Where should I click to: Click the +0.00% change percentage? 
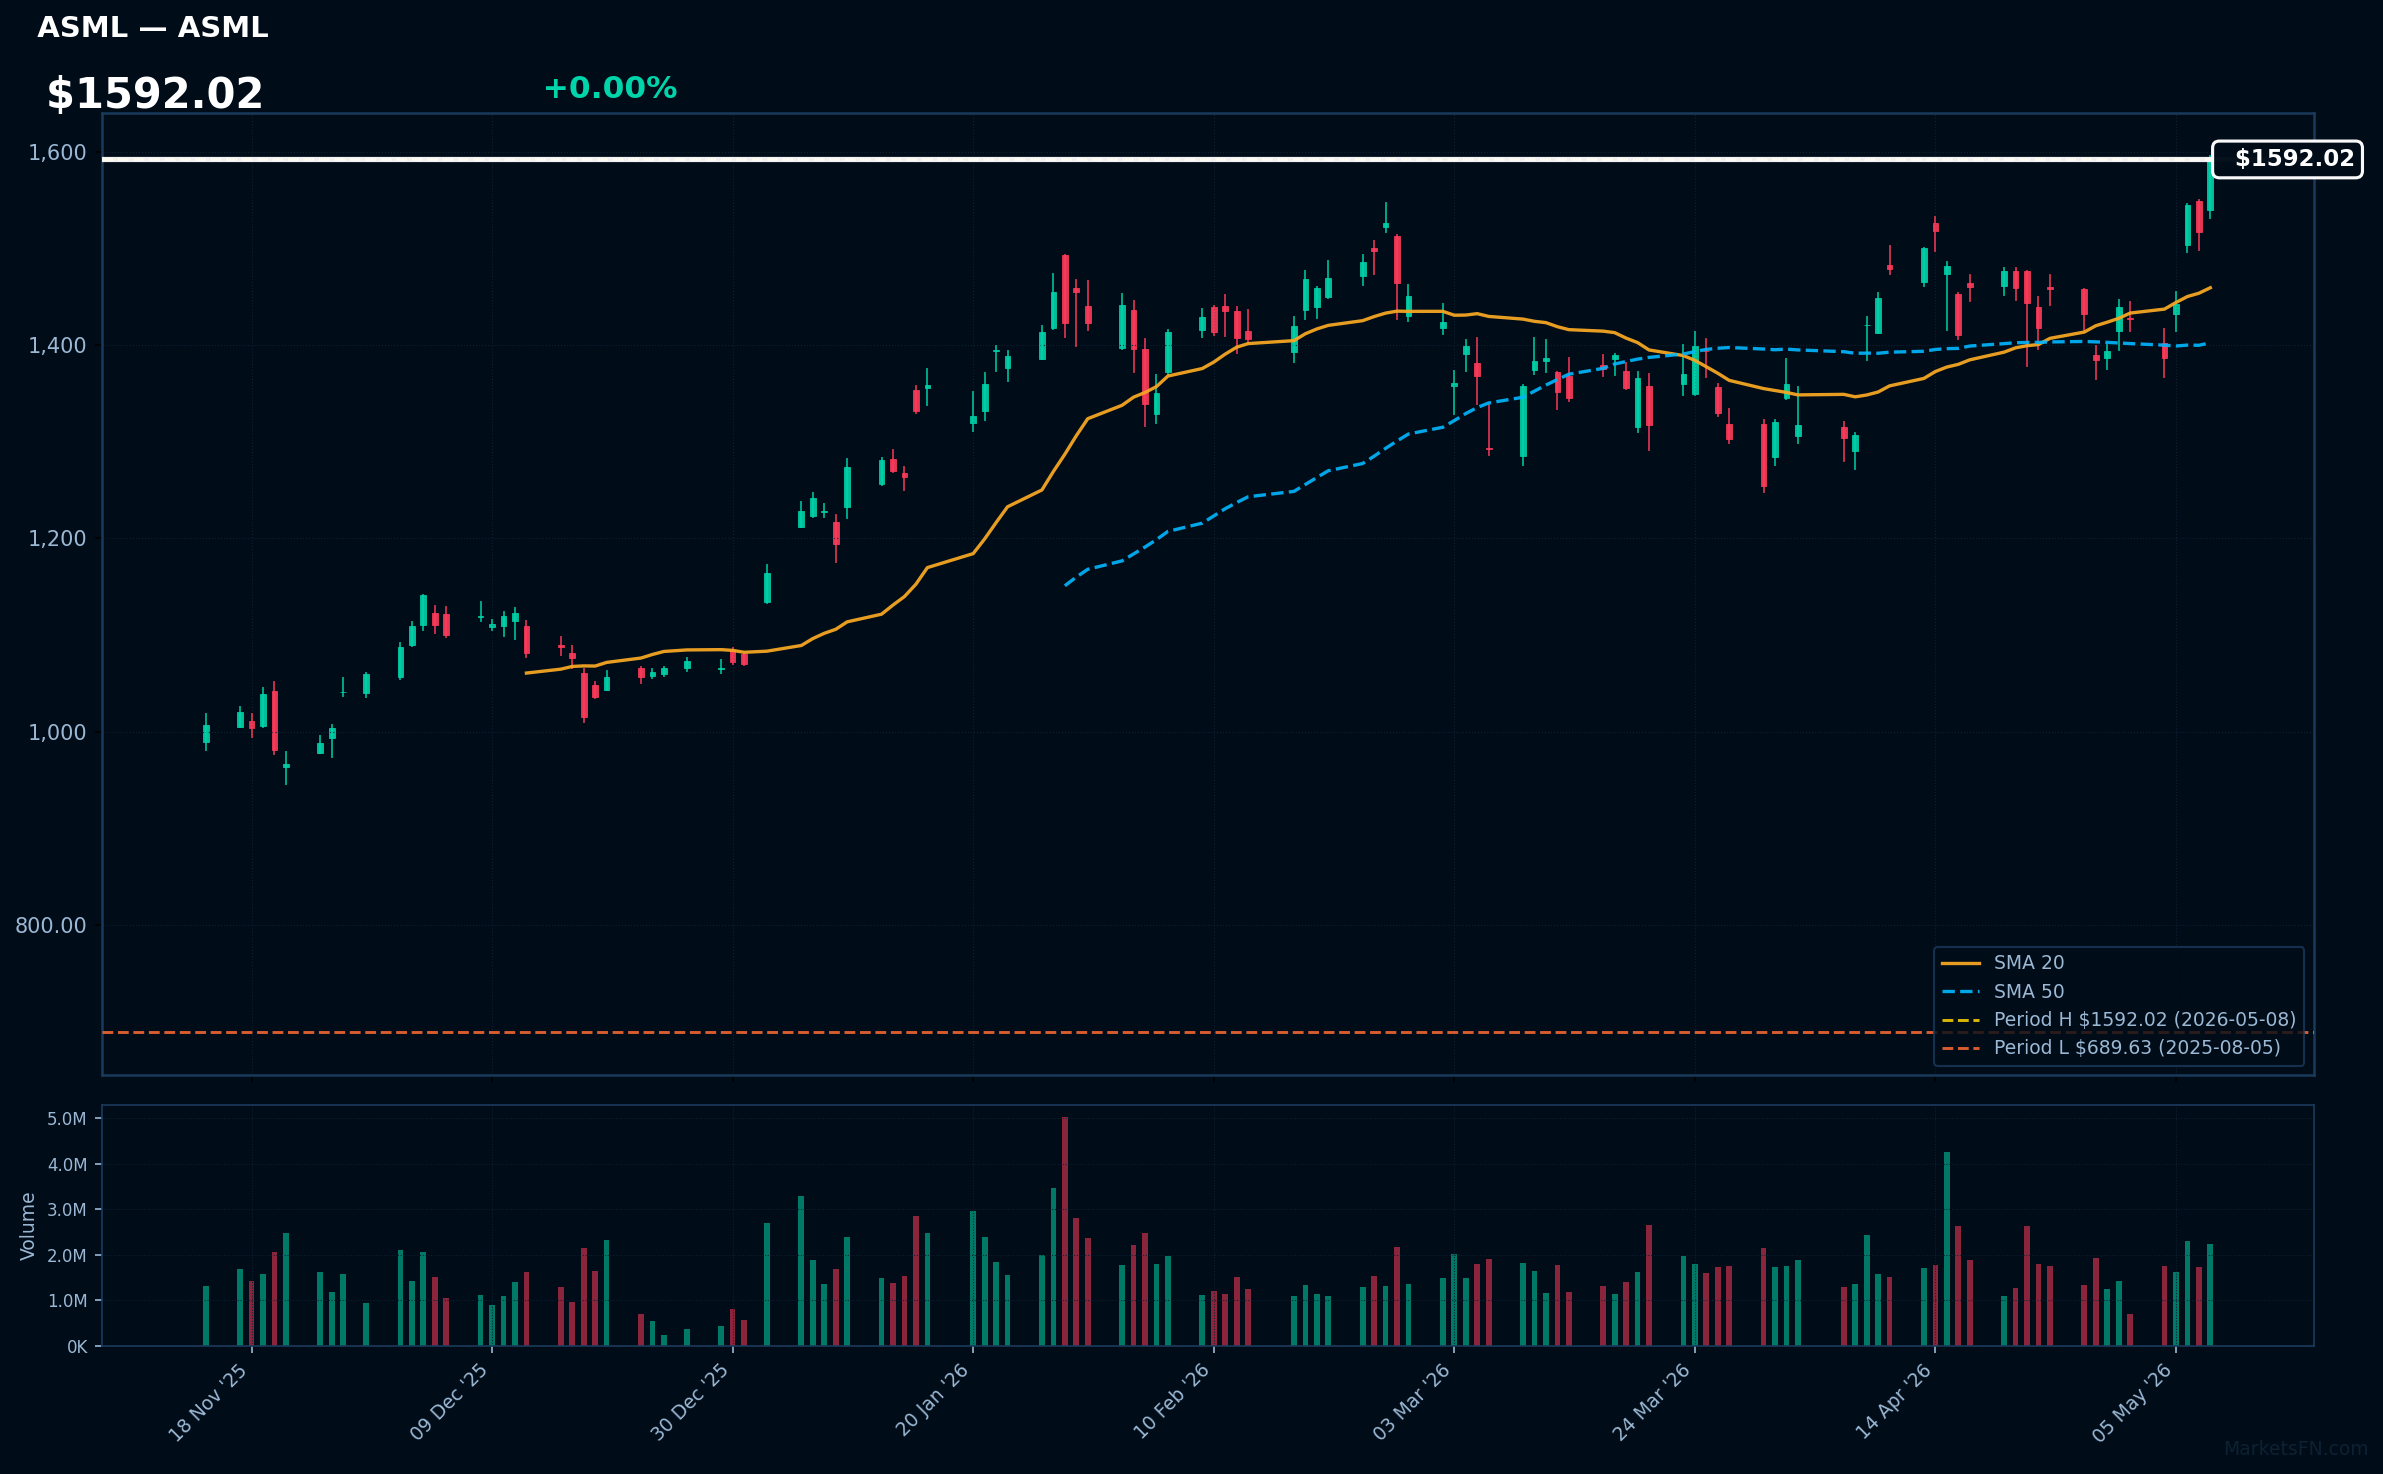[610, 88]
